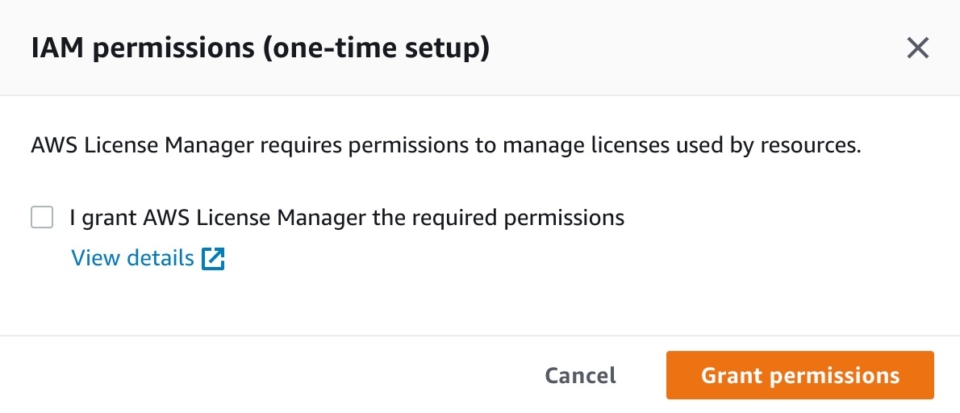Select Cancel in the dialog footer

tap(580, 375)
